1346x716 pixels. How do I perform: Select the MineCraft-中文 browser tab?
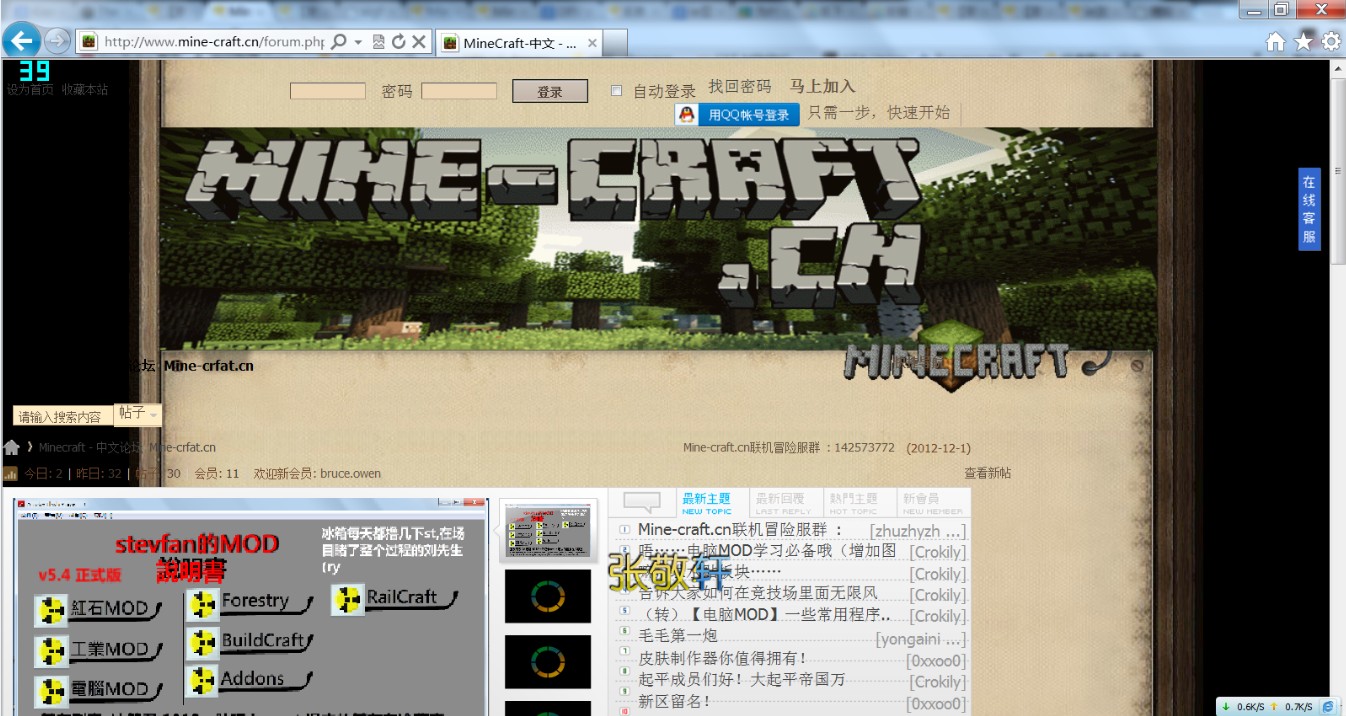[520, 43]
